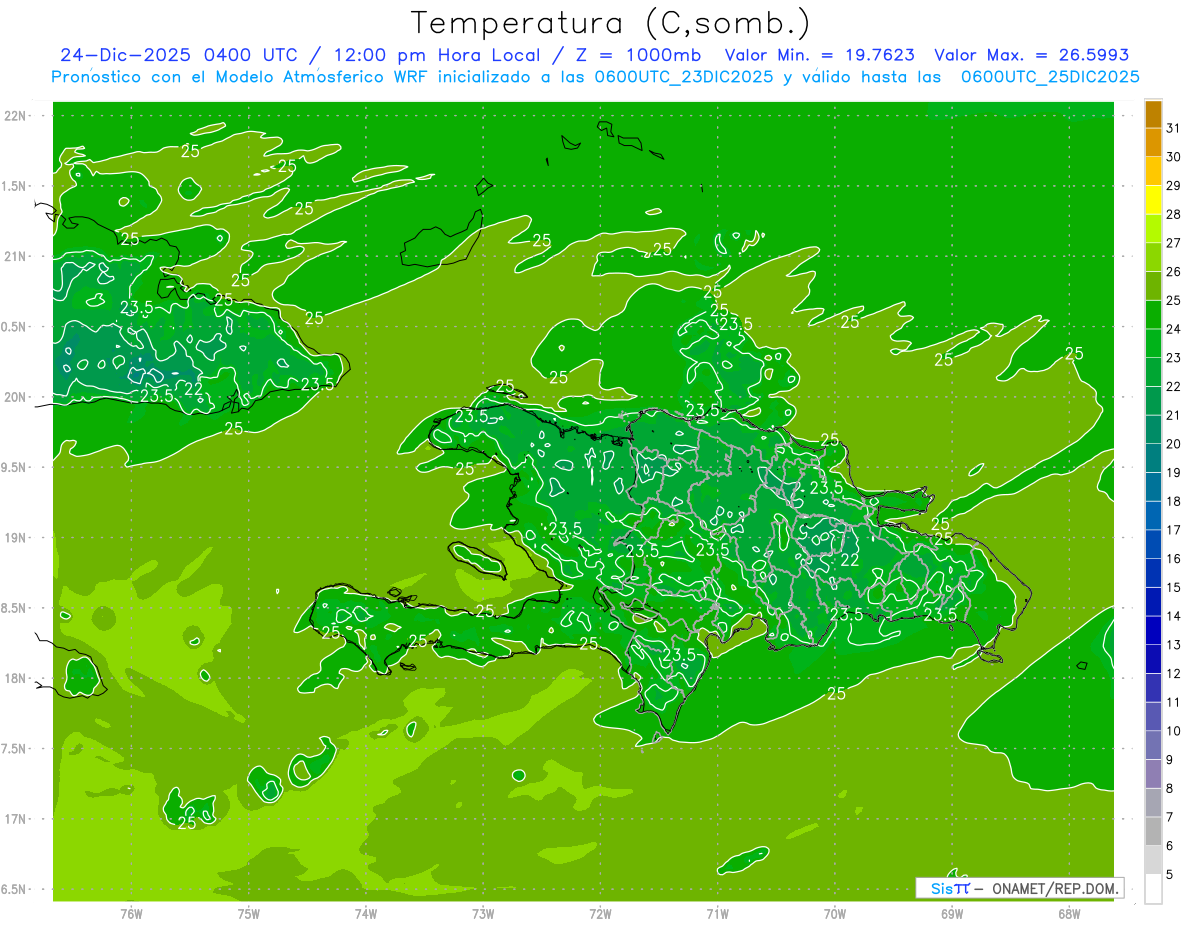Click the 73W longitude axis label
Image resolution: width=1200 pixels, height=927 pixels.
click(x=483, y=914)
